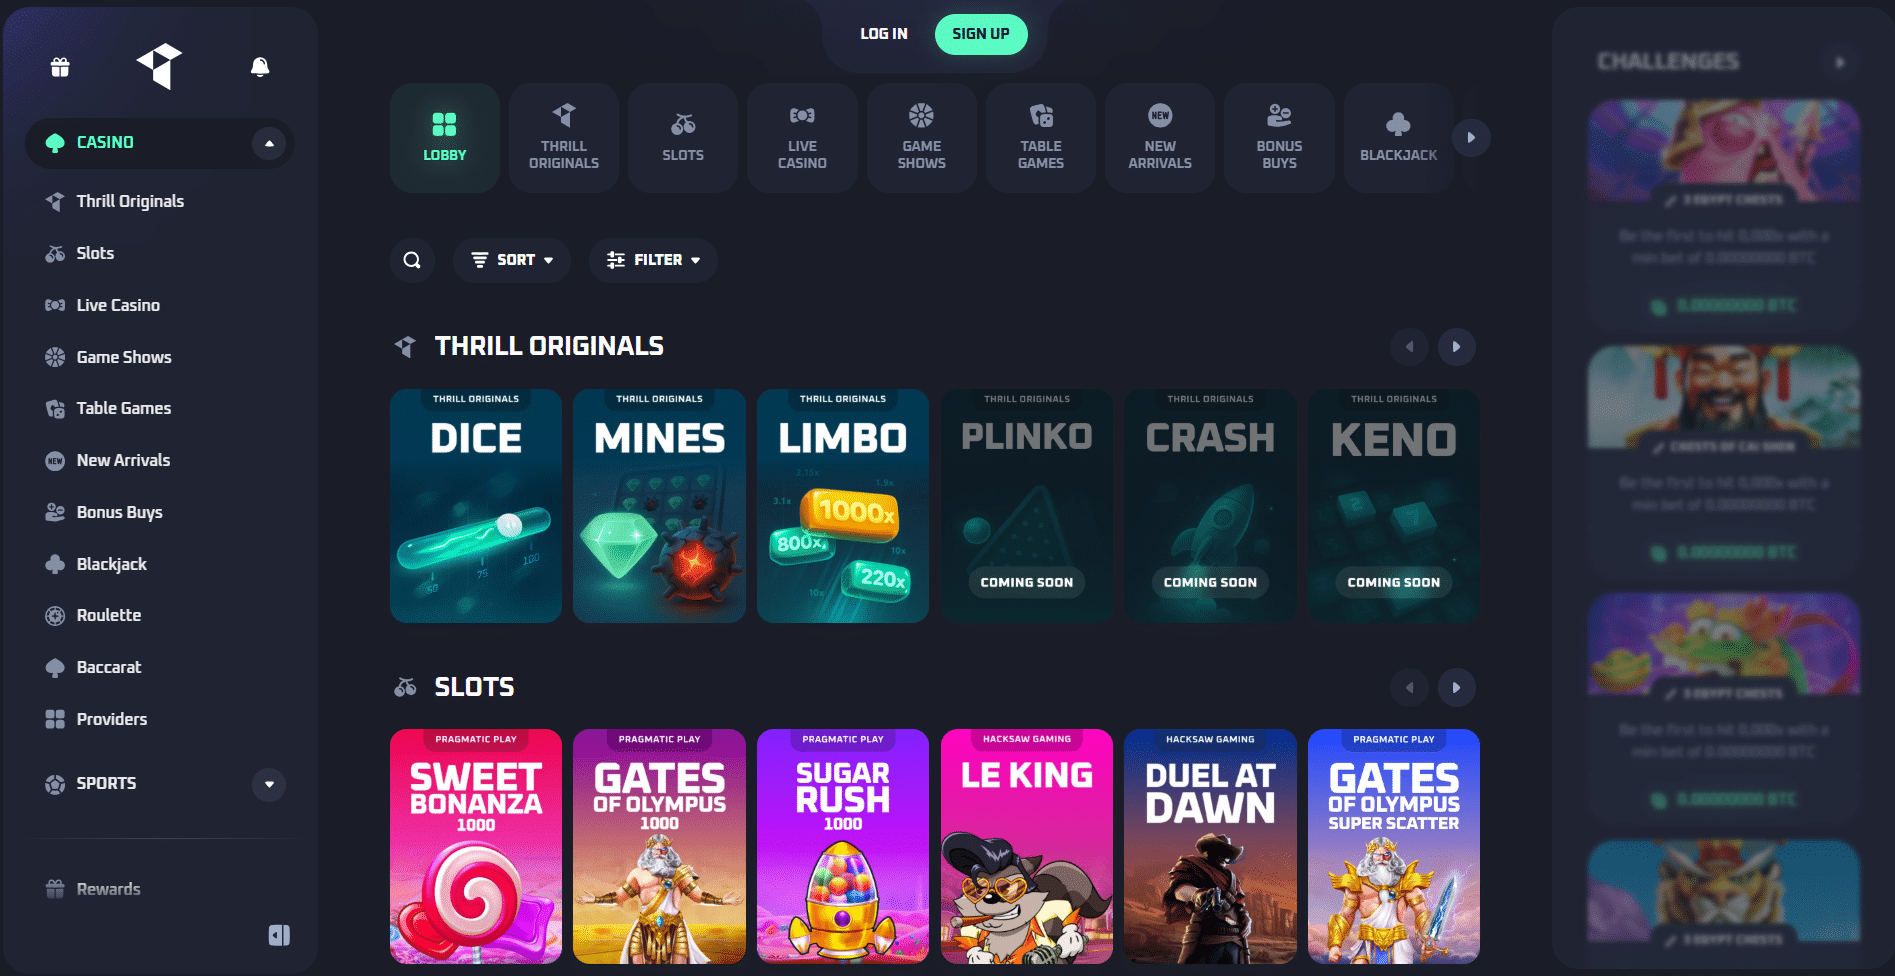Click the Sign Up button
The width and height of the screenshot is (1895, 976).
click(x=981, y=34)
